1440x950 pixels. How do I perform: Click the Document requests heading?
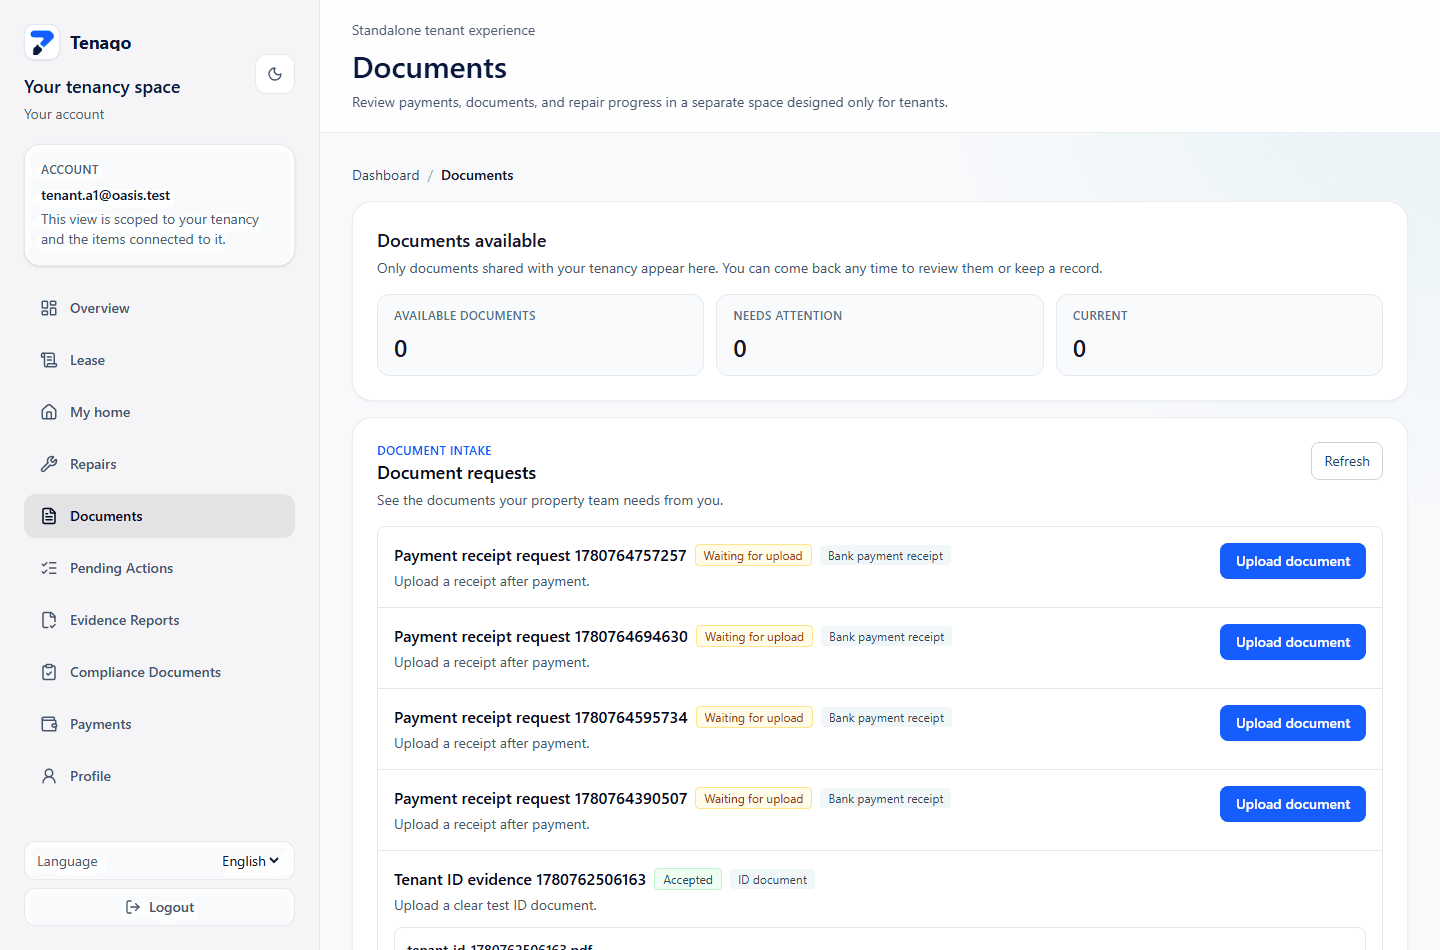456,473
